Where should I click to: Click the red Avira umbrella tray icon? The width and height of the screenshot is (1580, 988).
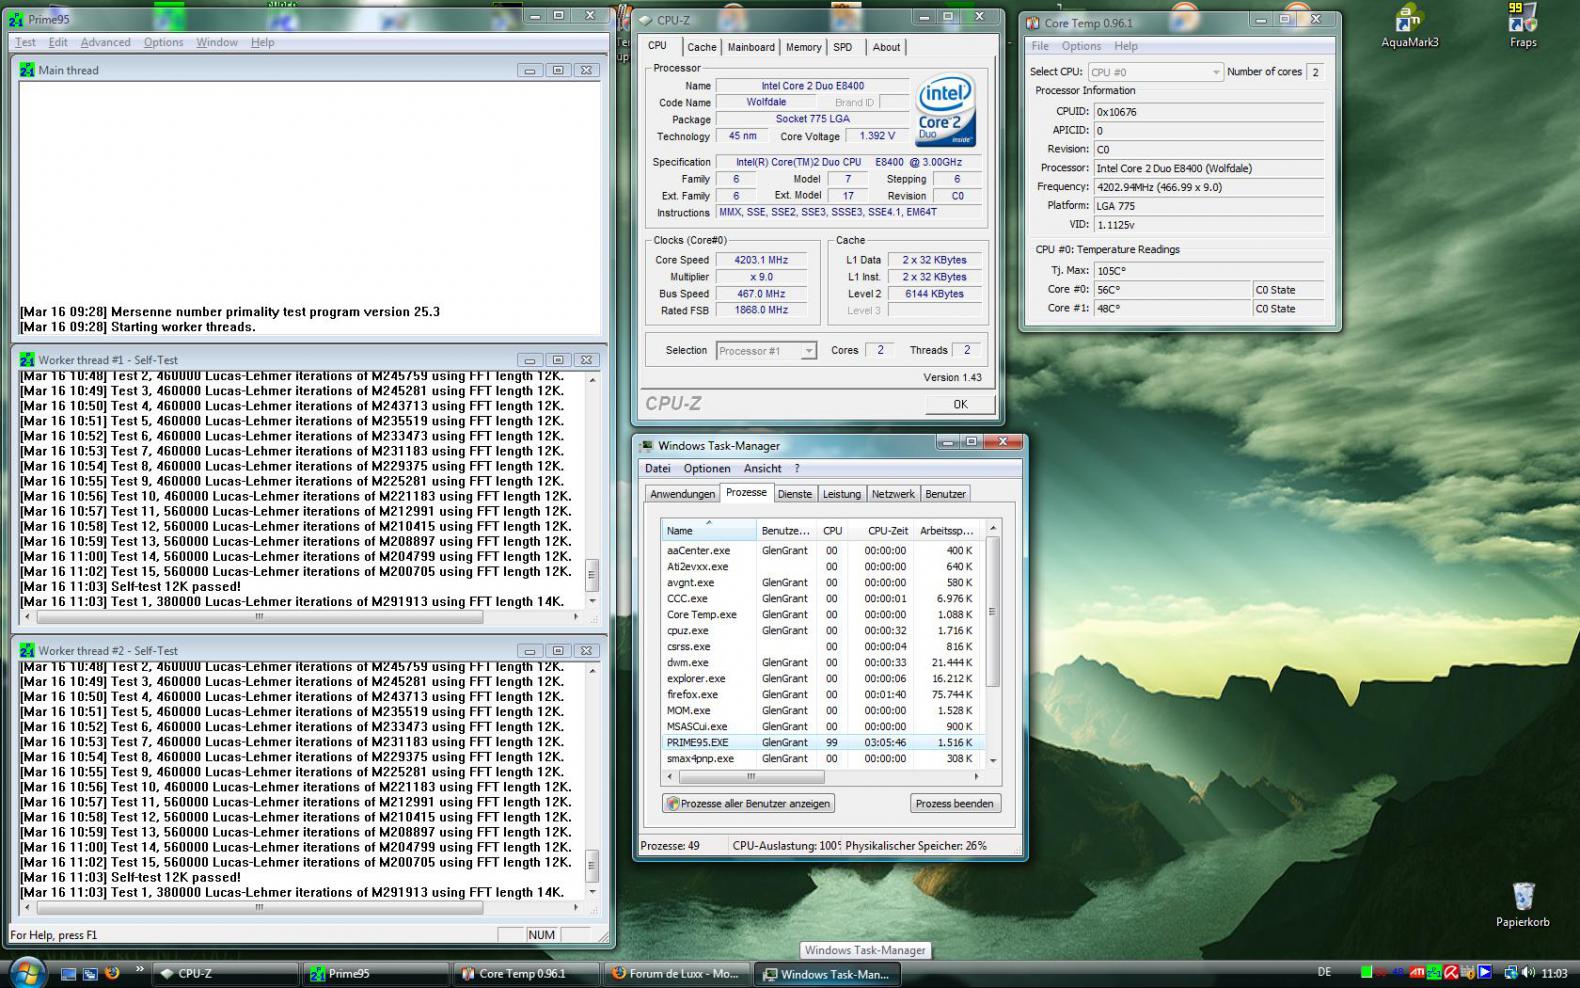coord(1451,972)
